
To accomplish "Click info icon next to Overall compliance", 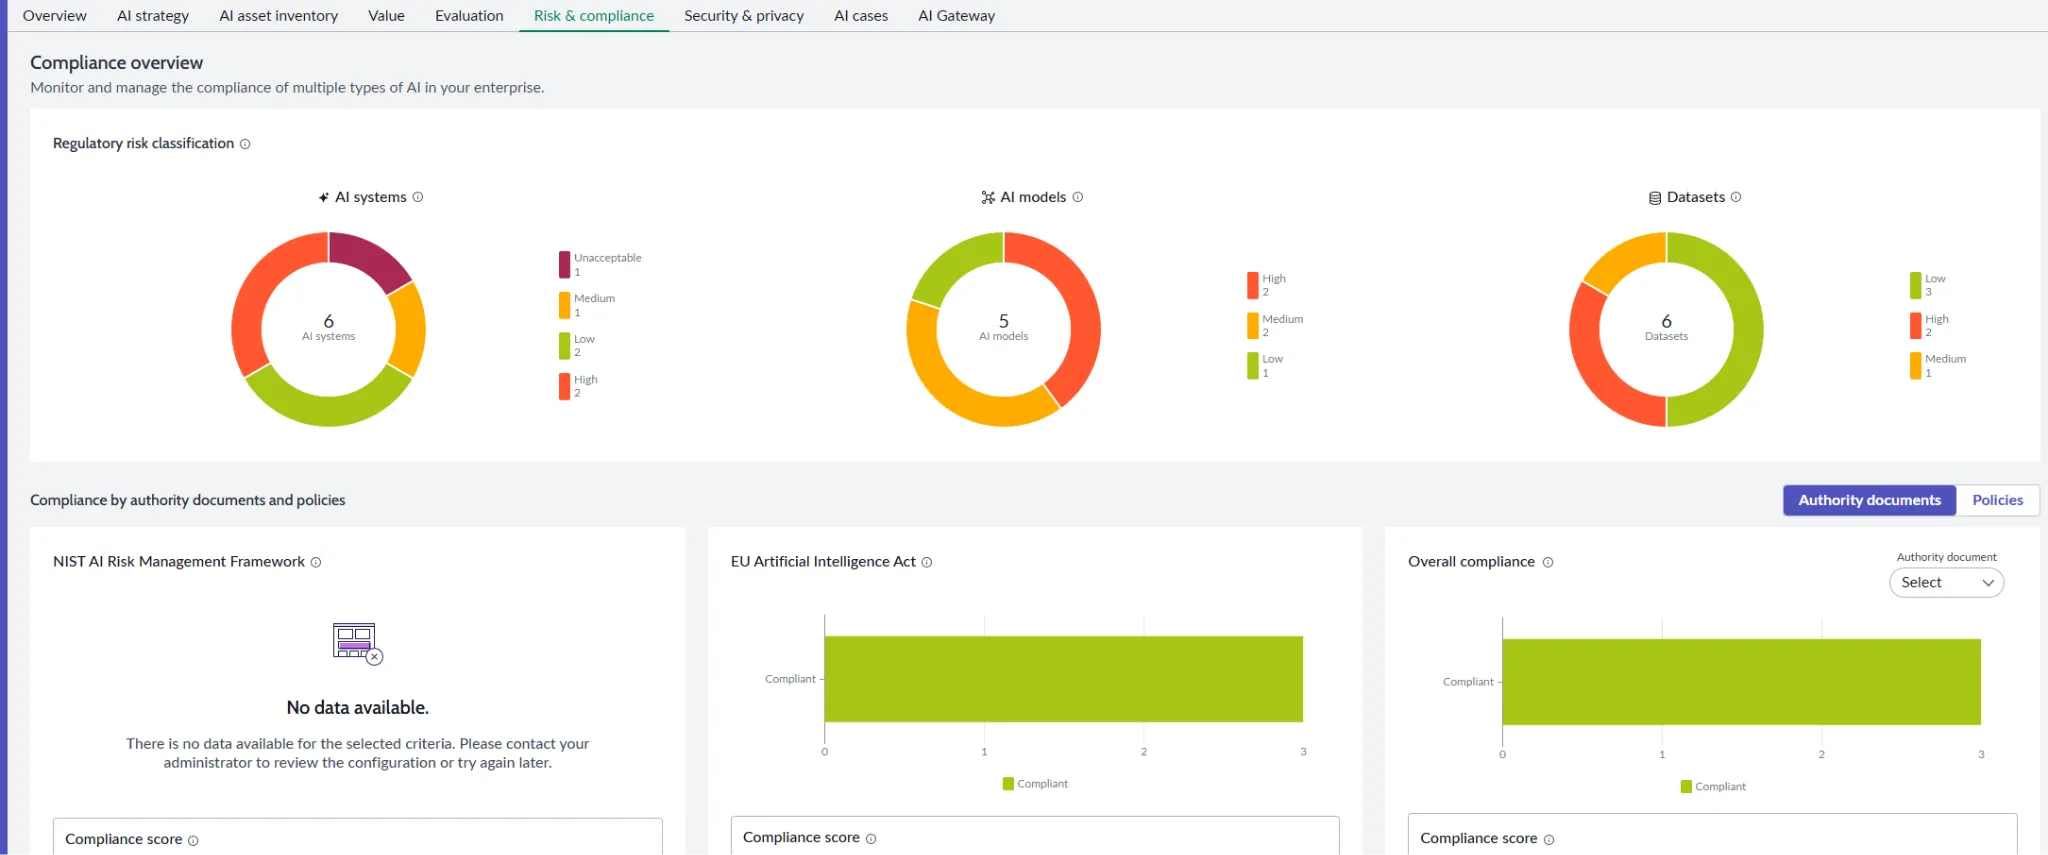I will (x=1548, y=562).
